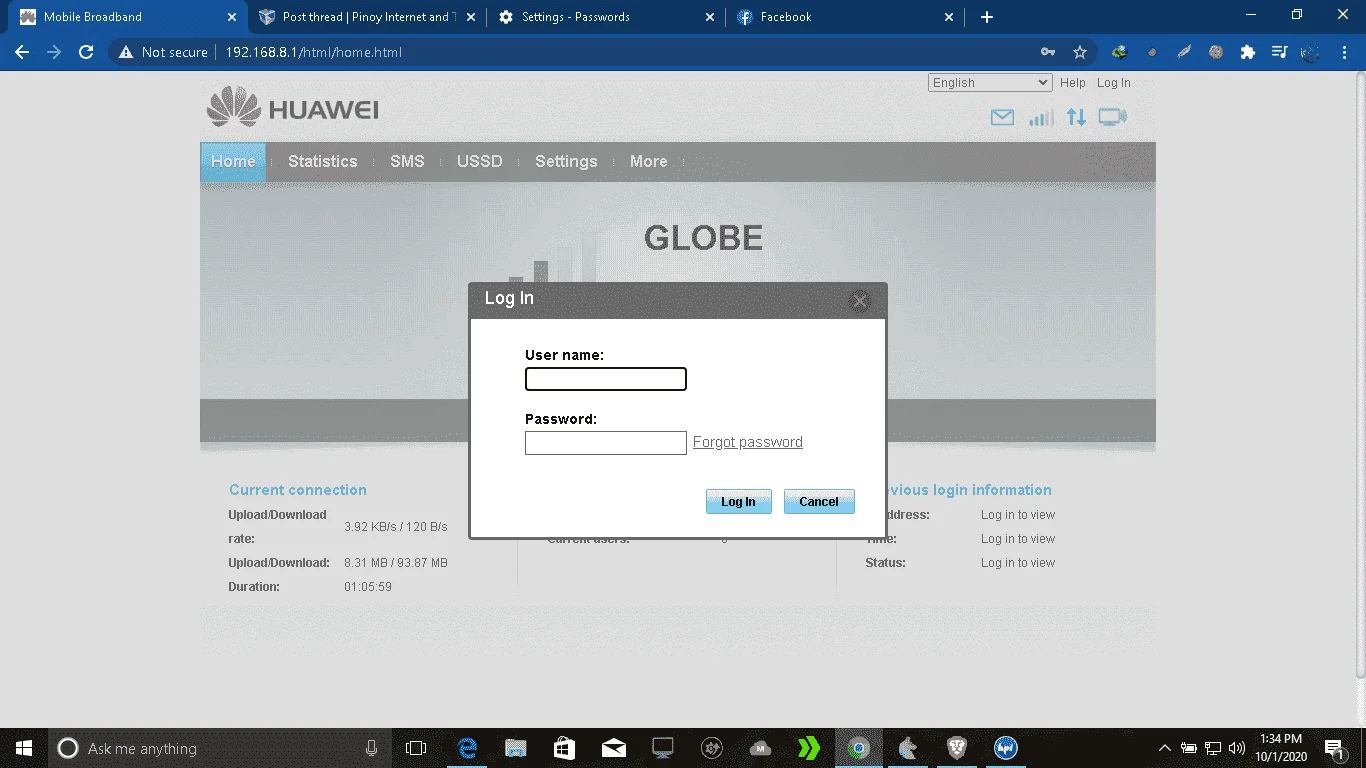The image size is (1366, 768).
Task: Close the Mobile Broadband tab
Action: [x=232, y=17]
